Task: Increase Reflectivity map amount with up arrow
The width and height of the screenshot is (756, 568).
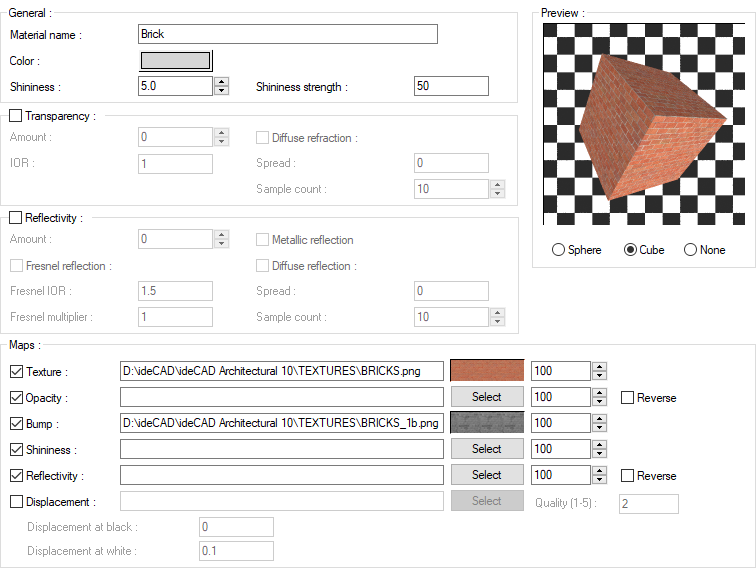Action: (x=599, y=470)
